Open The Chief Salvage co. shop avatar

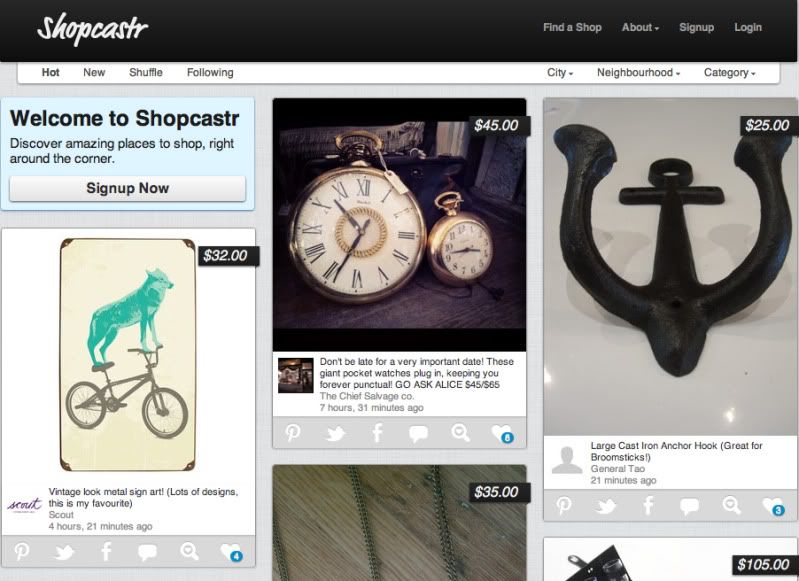point(296,376)
